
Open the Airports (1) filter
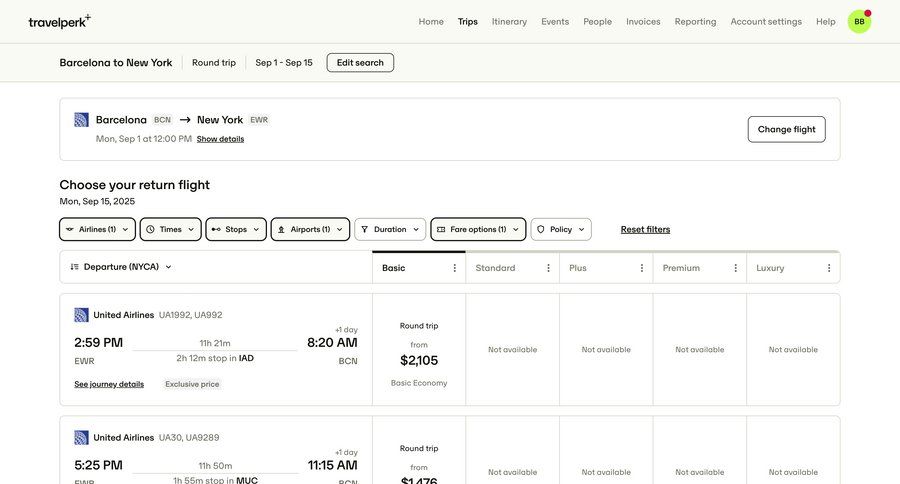point(310,229)
